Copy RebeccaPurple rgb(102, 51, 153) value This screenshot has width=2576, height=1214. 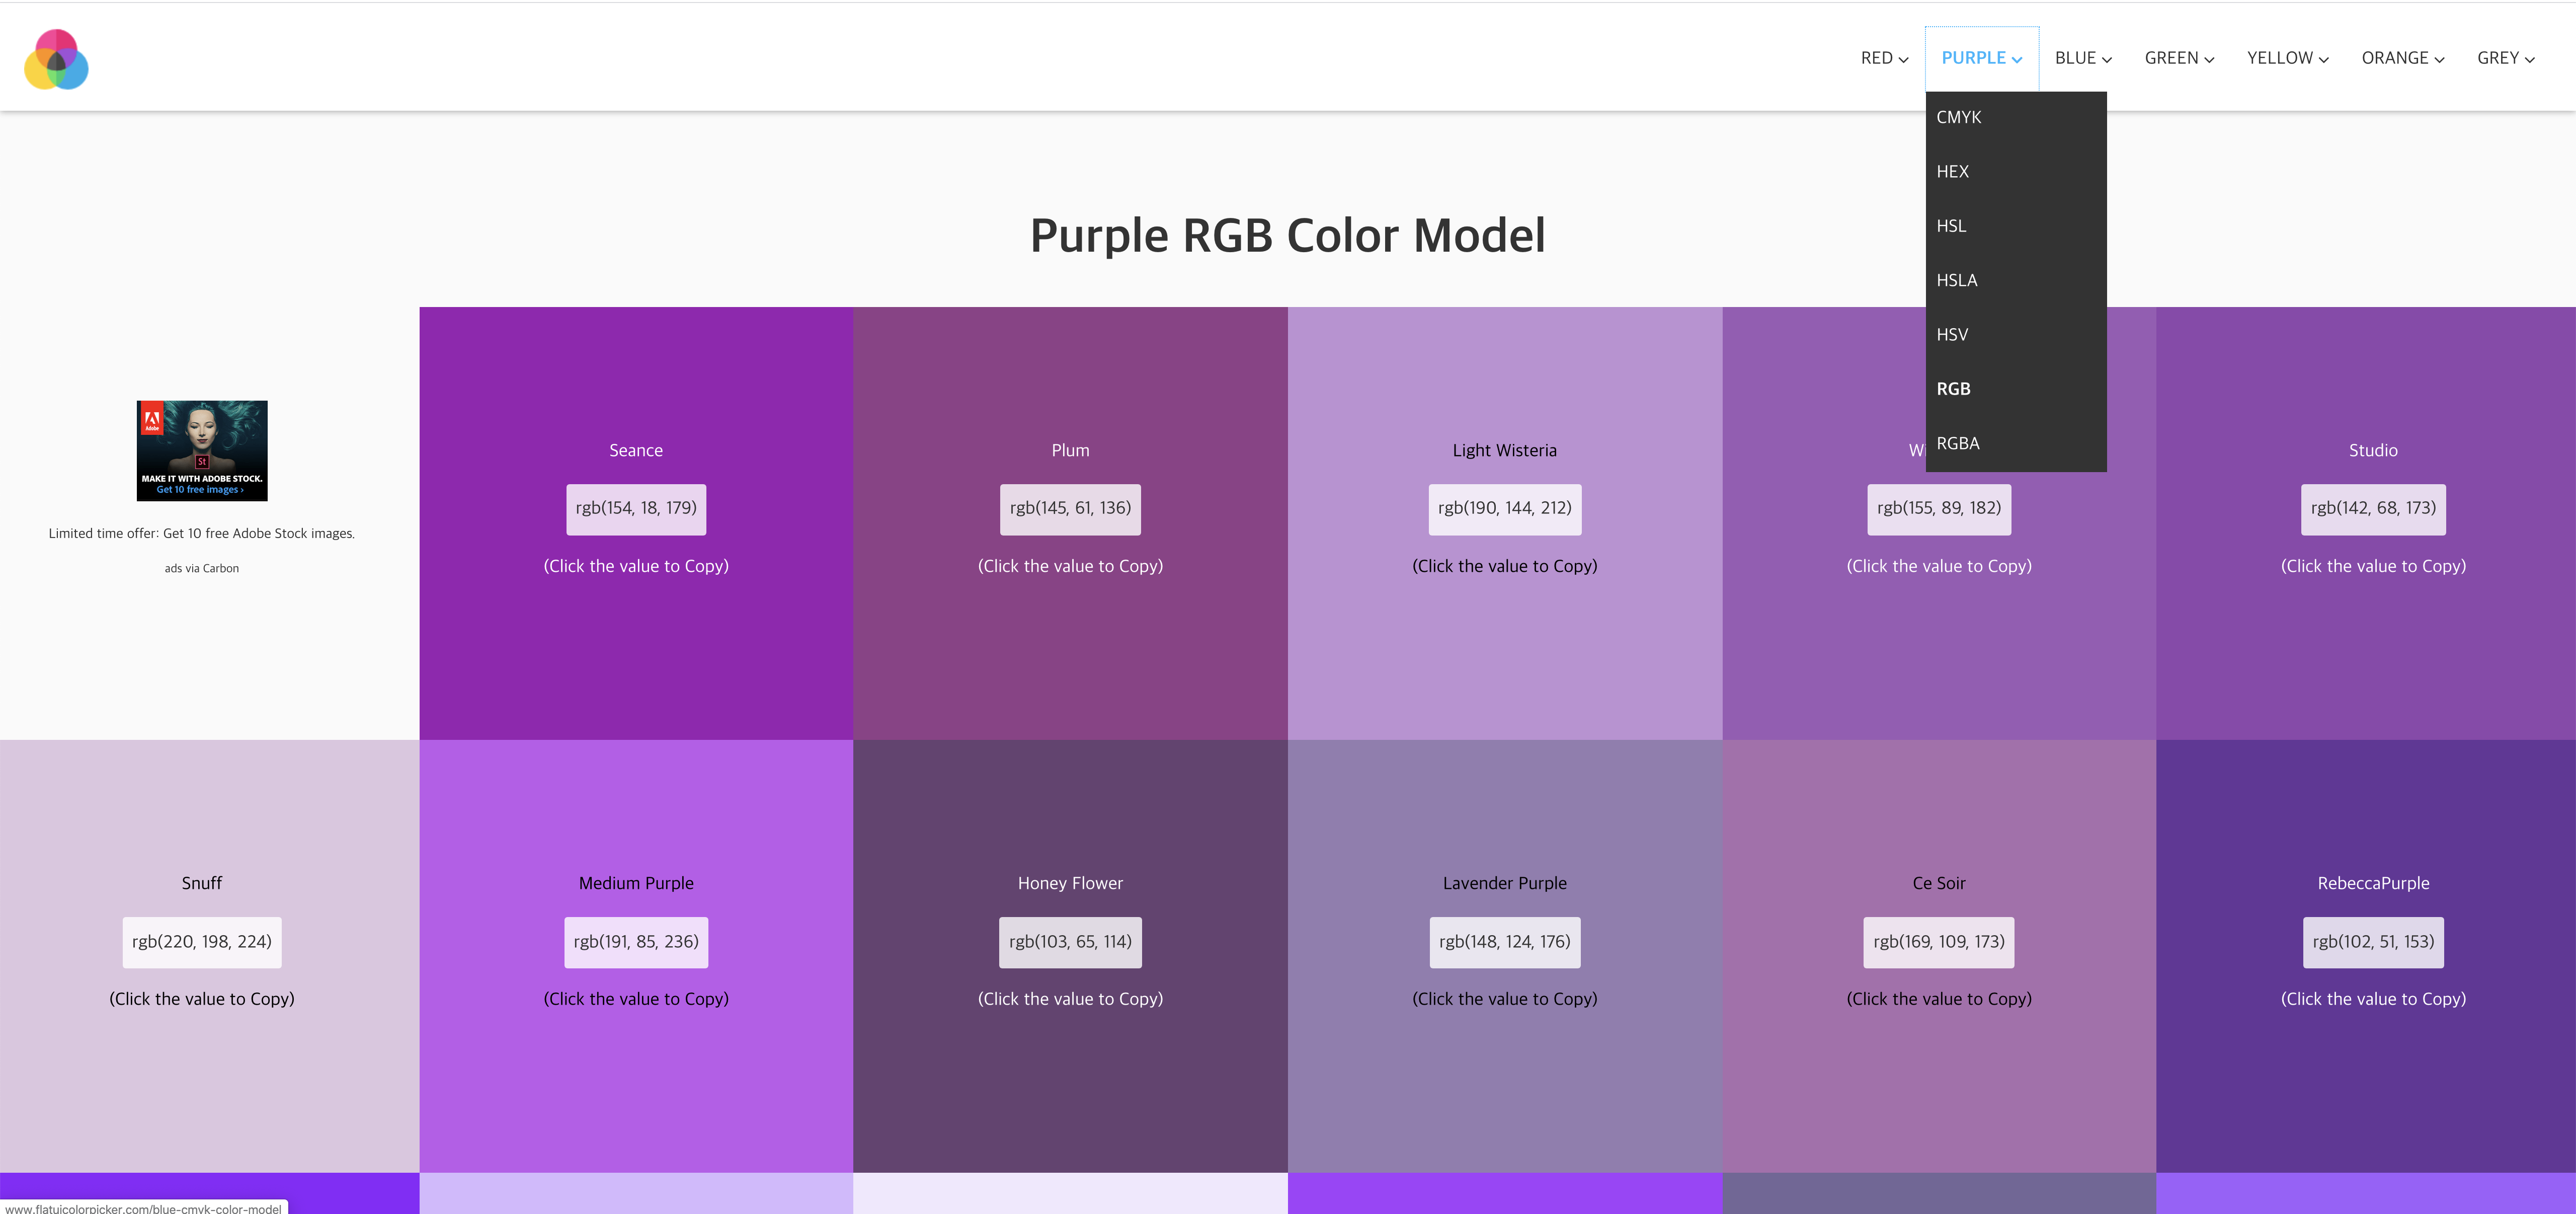click(2373, 941)
